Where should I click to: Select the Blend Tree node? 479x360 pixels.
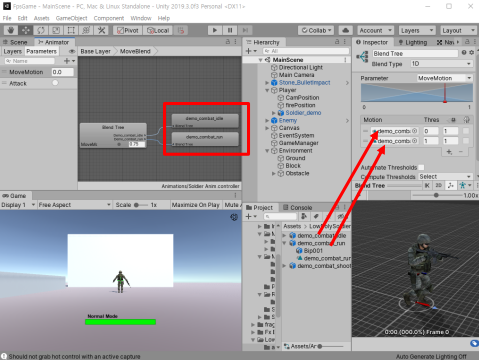point(113,135)
